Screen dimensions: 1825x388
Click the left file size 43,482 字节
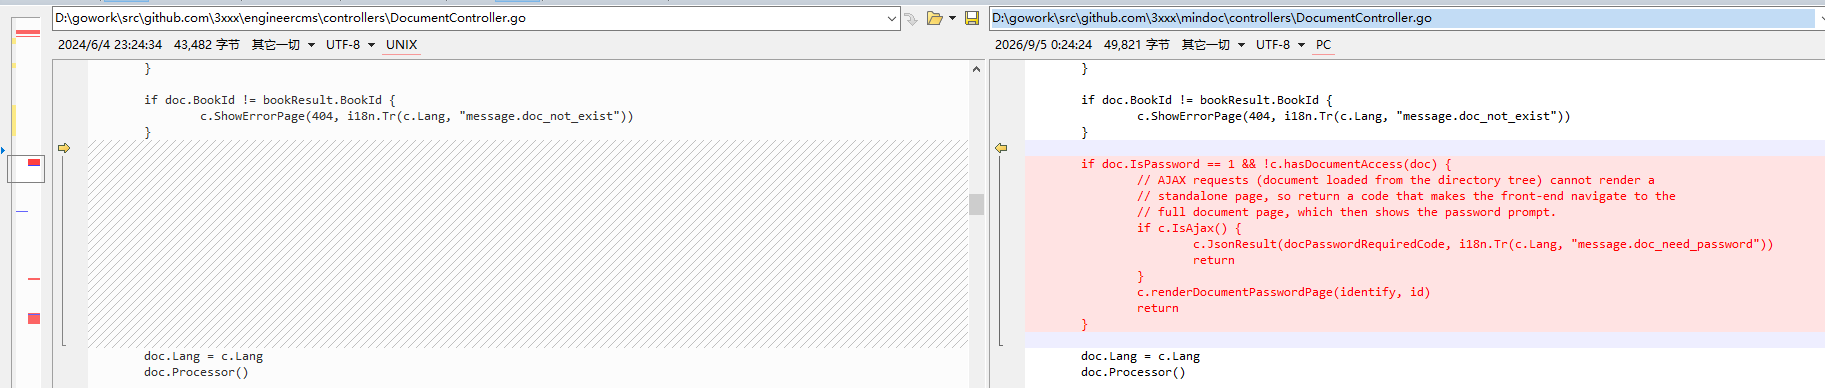207,45
